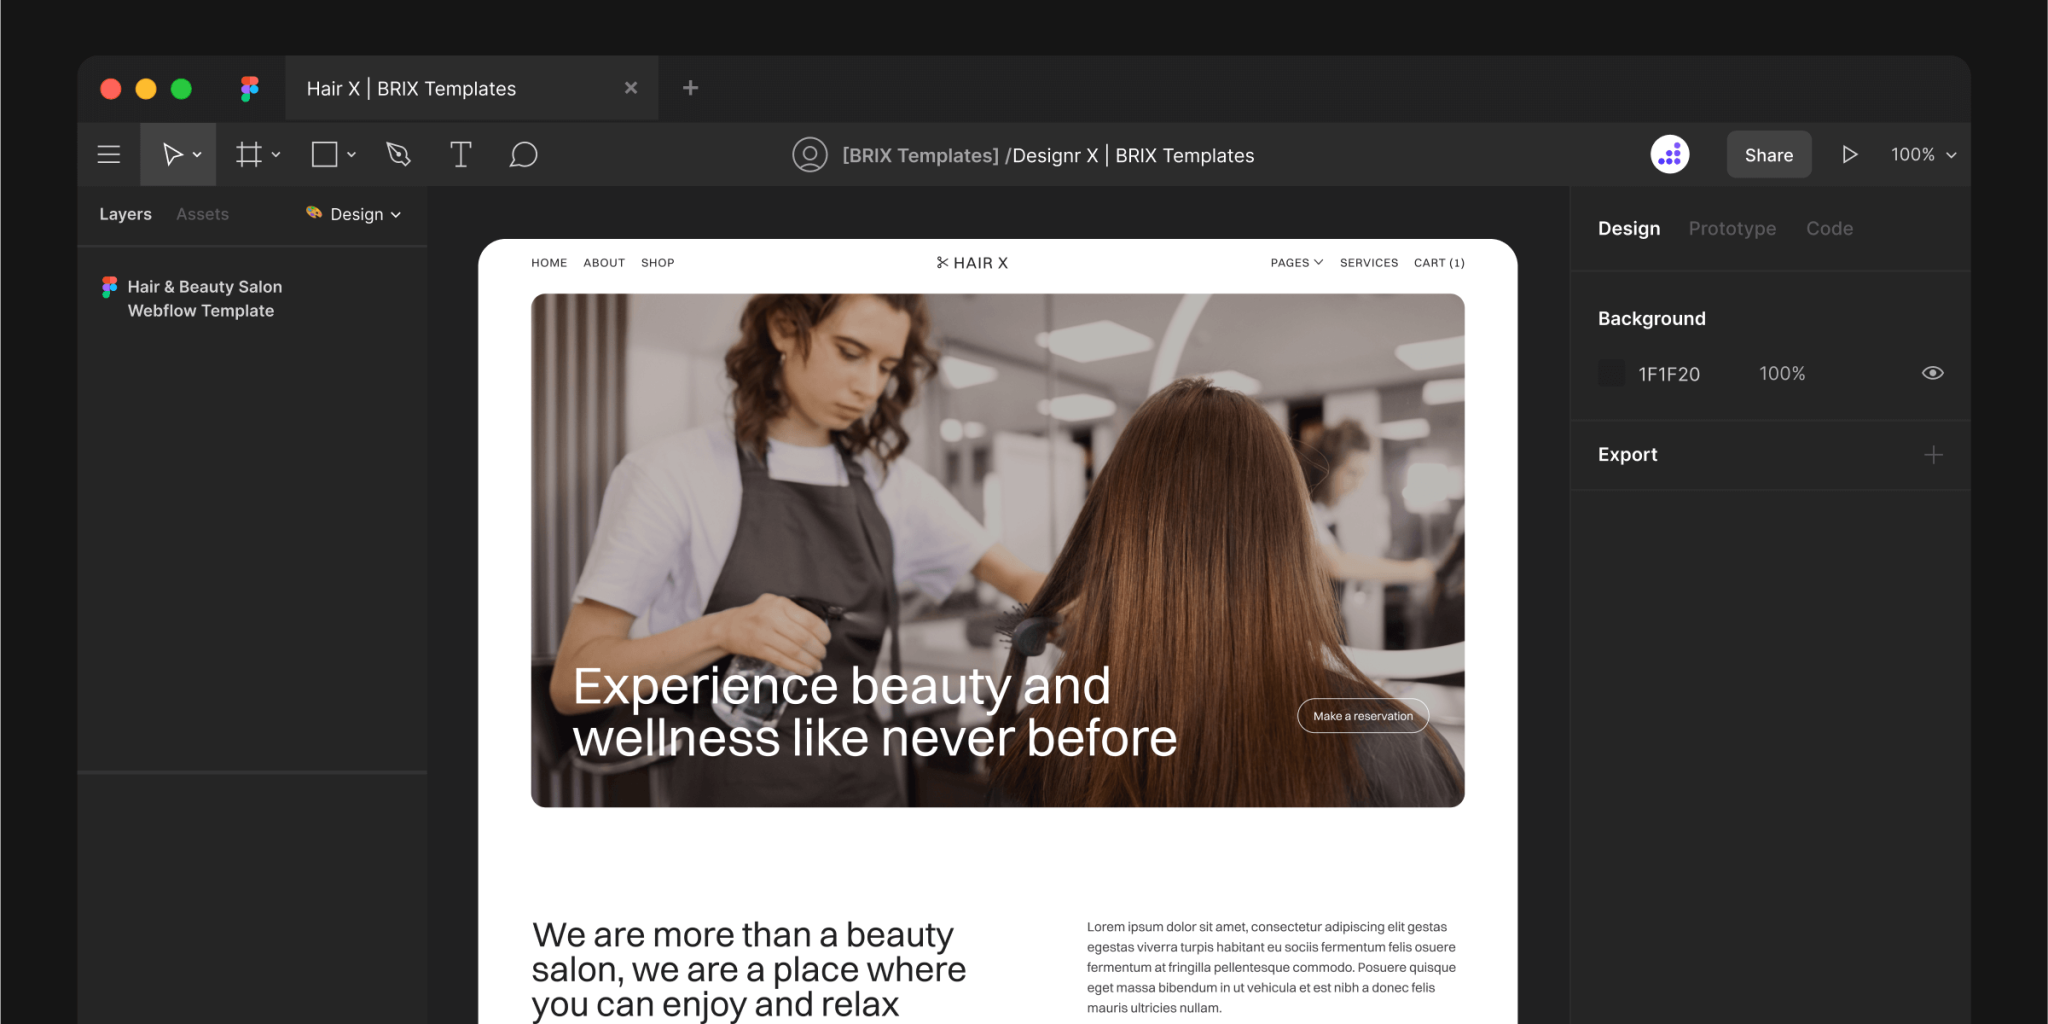
Task: Select the Rectangle shape tool
Action: tap(324, 154)
